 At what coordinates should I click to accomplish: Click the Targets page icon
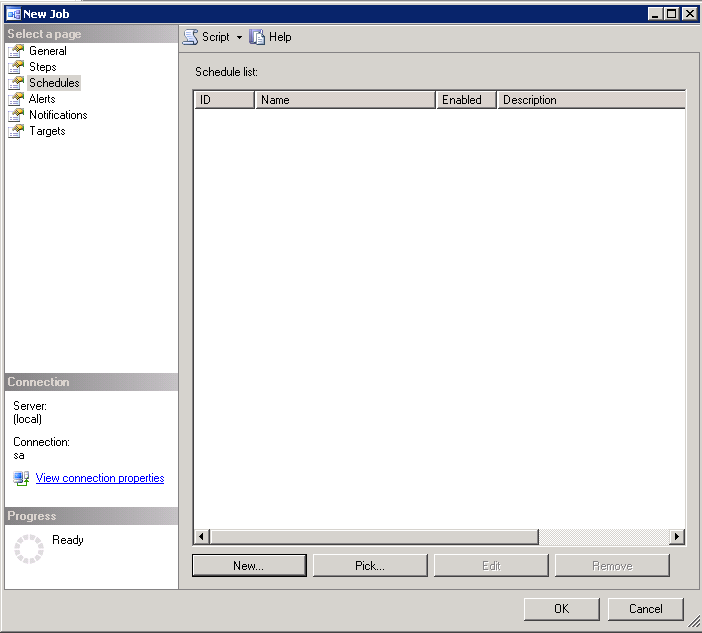click(x=16, y=131)
